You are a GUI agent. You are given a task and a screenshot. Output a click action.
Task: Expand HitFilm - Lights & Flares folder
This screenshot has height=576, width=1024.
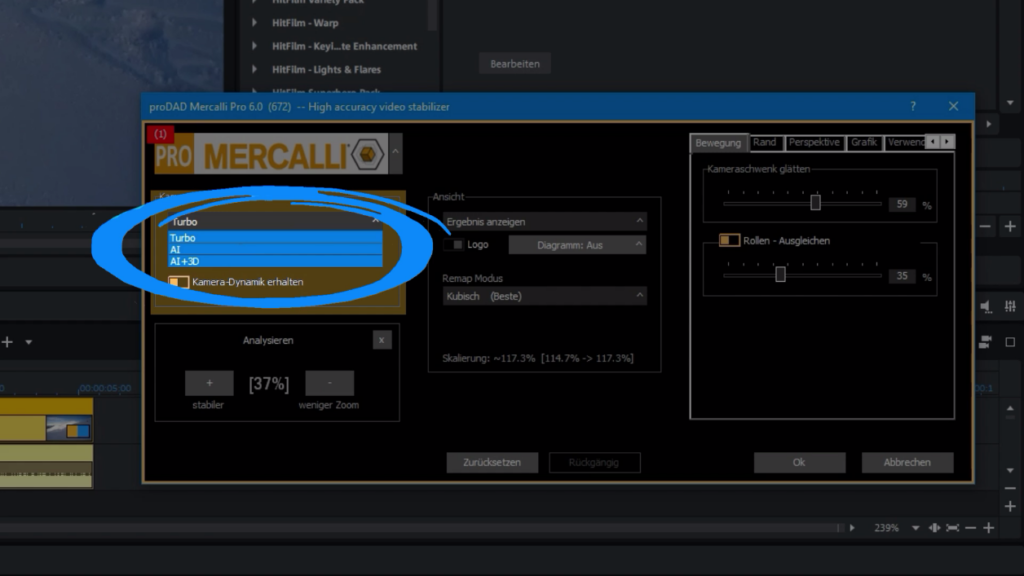click(255, 69)
